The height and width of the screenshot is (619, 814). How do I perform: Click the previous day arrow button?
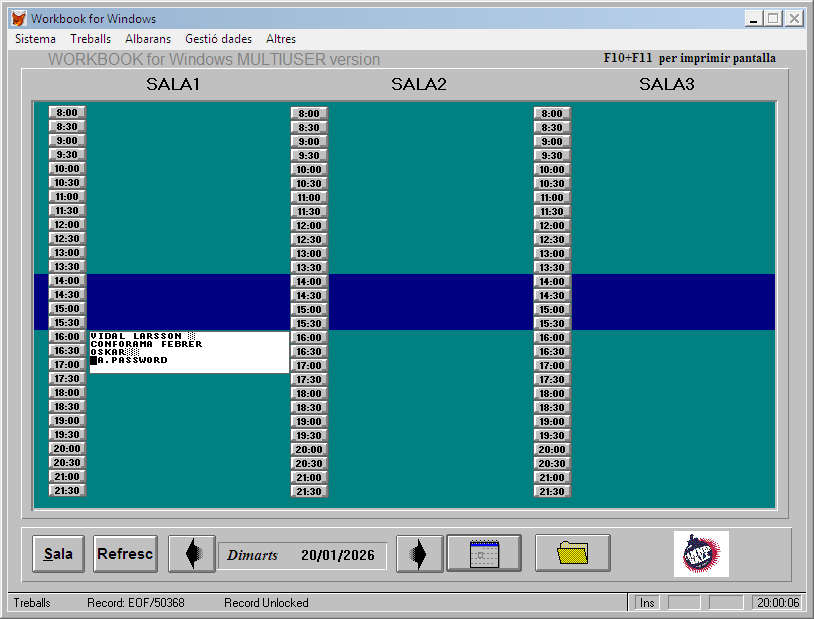(191, 554)
